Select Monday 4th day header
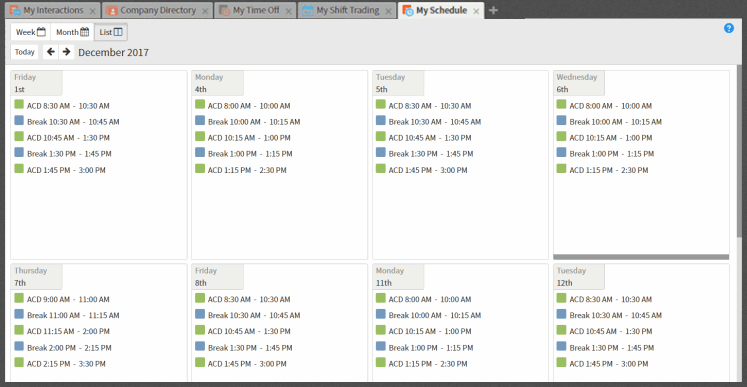The image size is (747, 387). (x=218, y=83)
